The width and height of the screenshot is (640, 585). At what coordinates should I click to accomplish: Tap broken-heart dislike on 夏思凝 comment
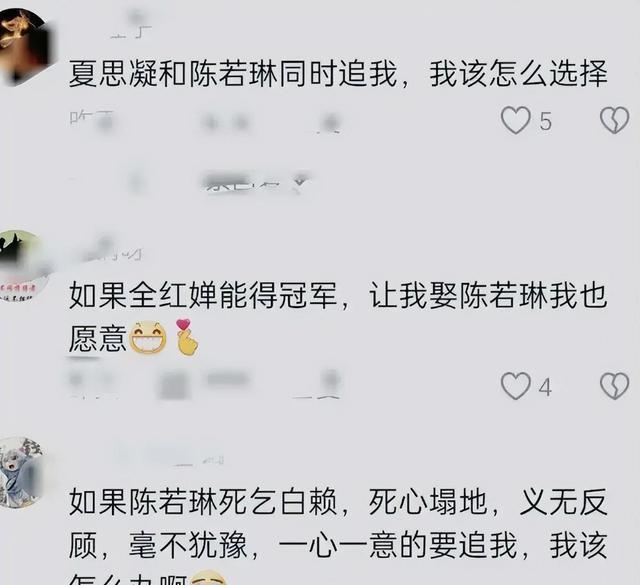[614, 120]
